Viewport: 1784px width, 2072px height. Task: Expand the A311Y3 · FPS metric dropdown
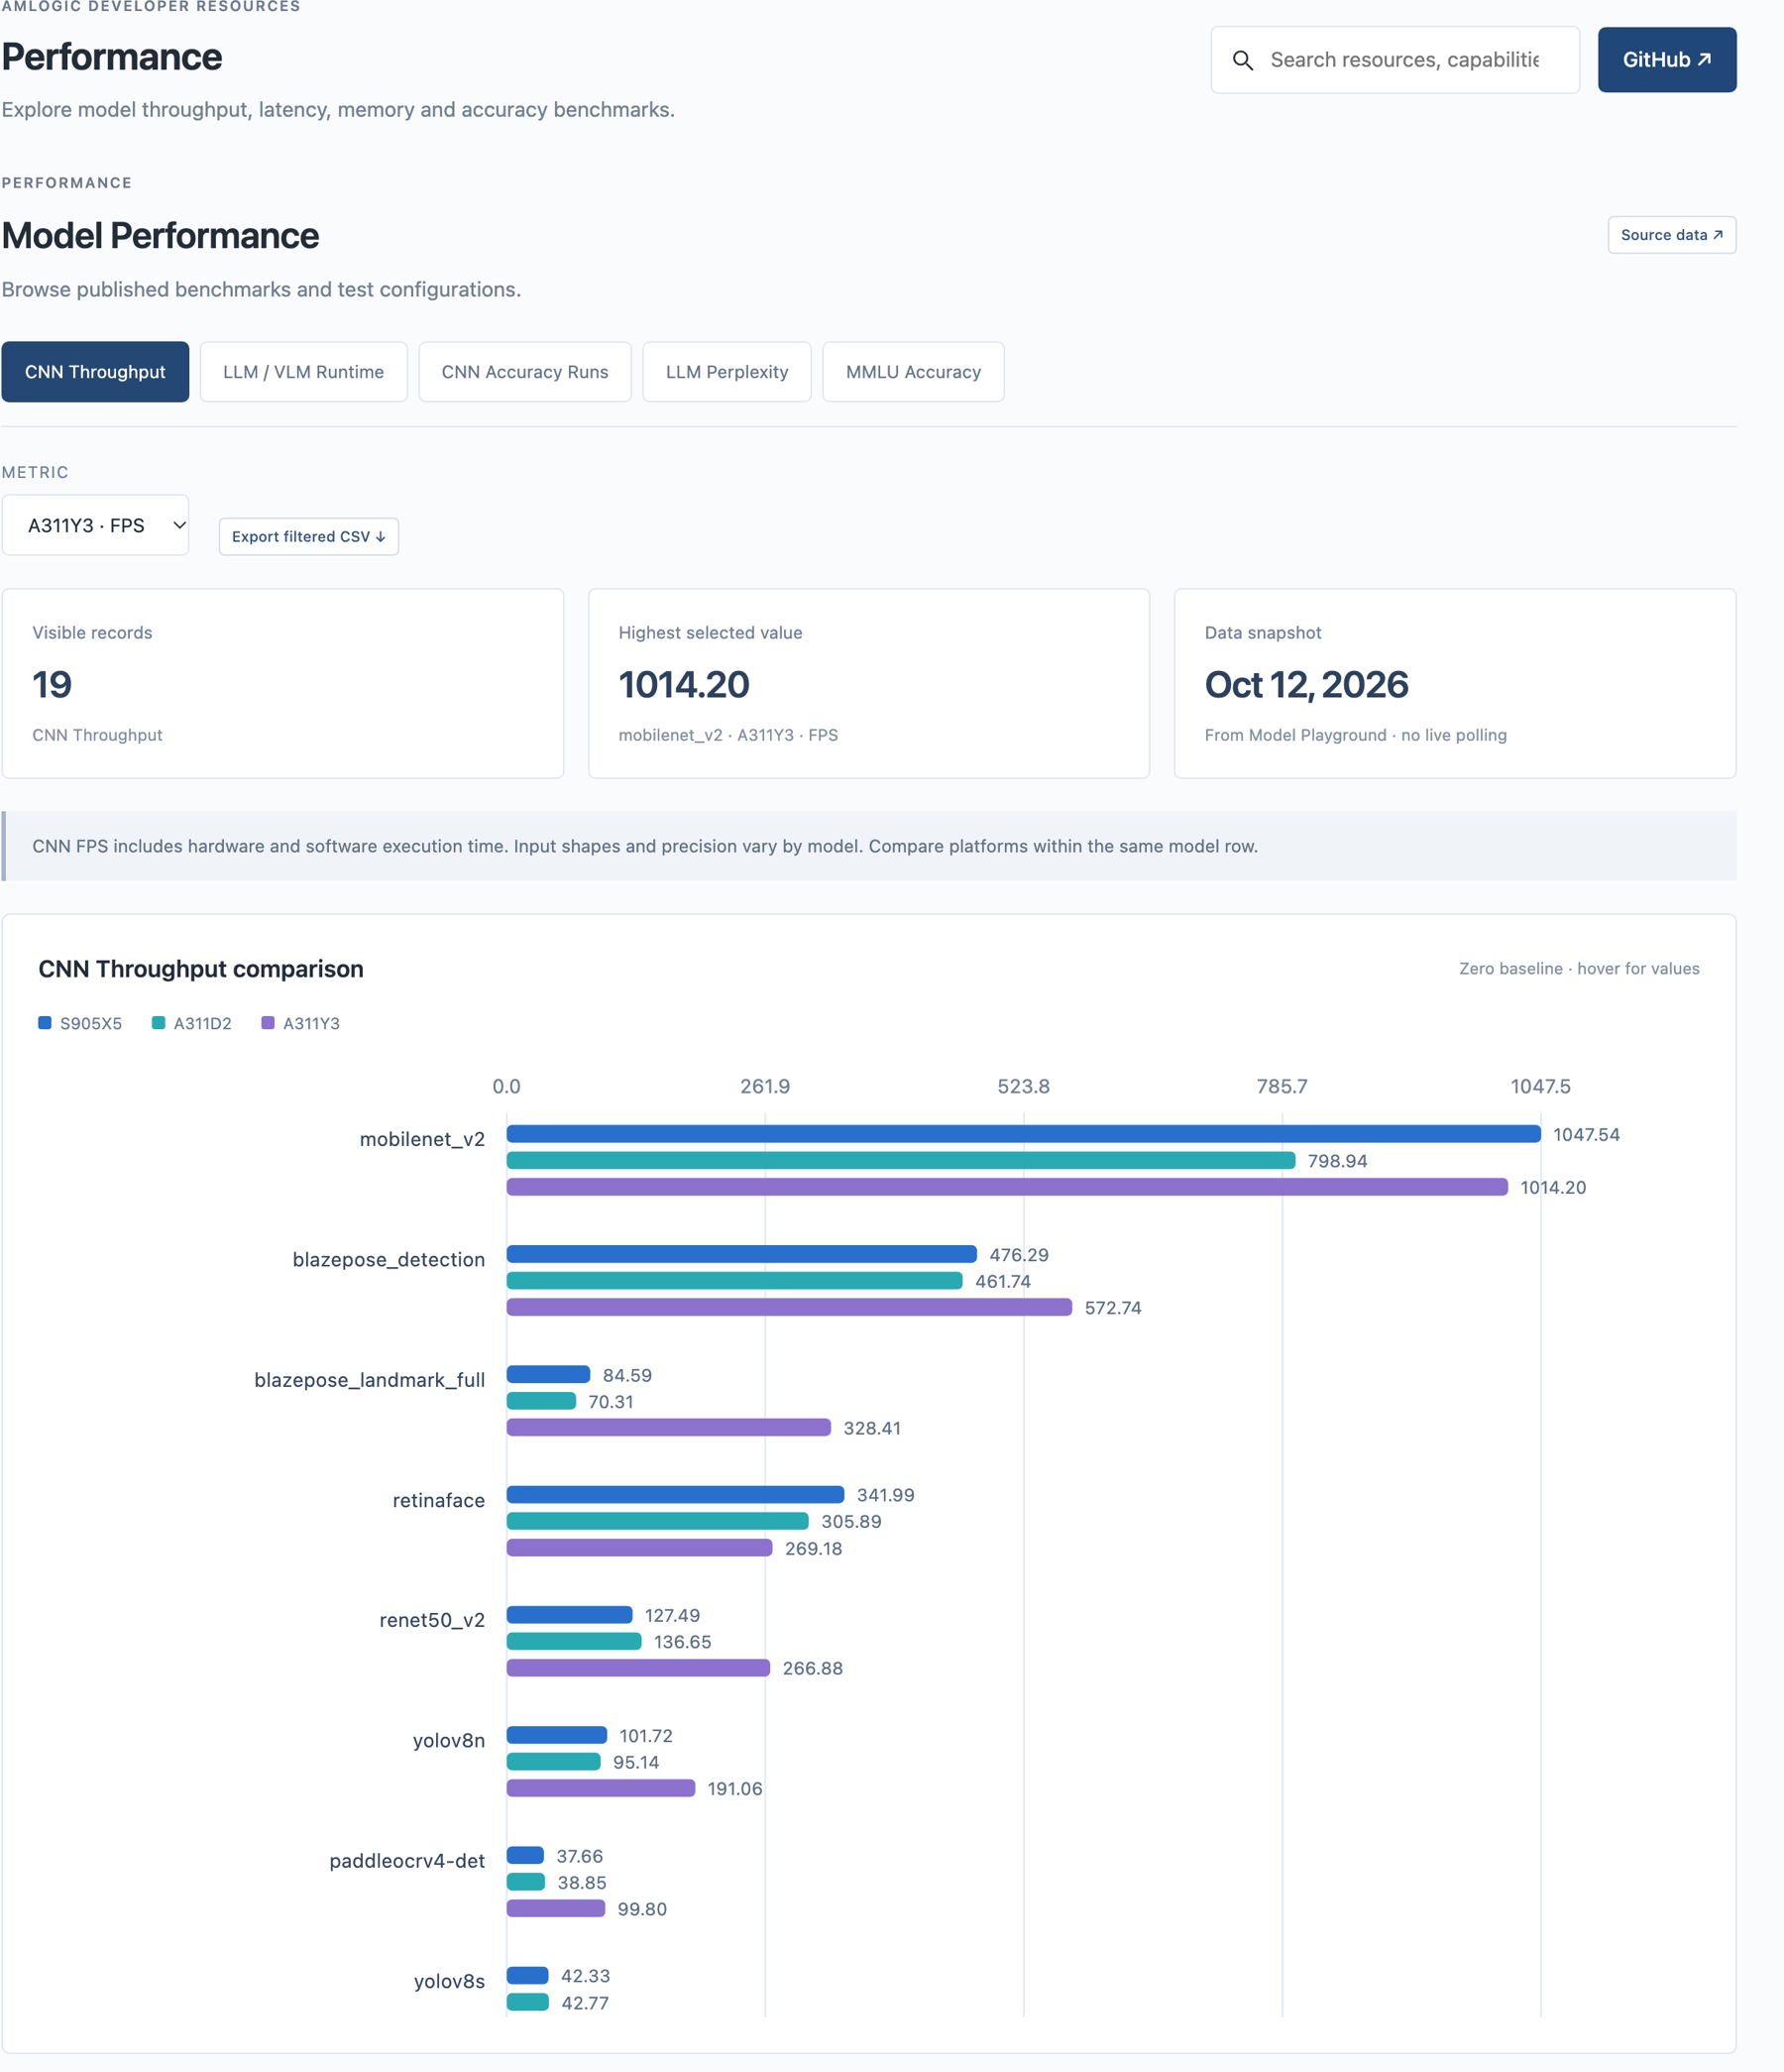pos(95,525)
